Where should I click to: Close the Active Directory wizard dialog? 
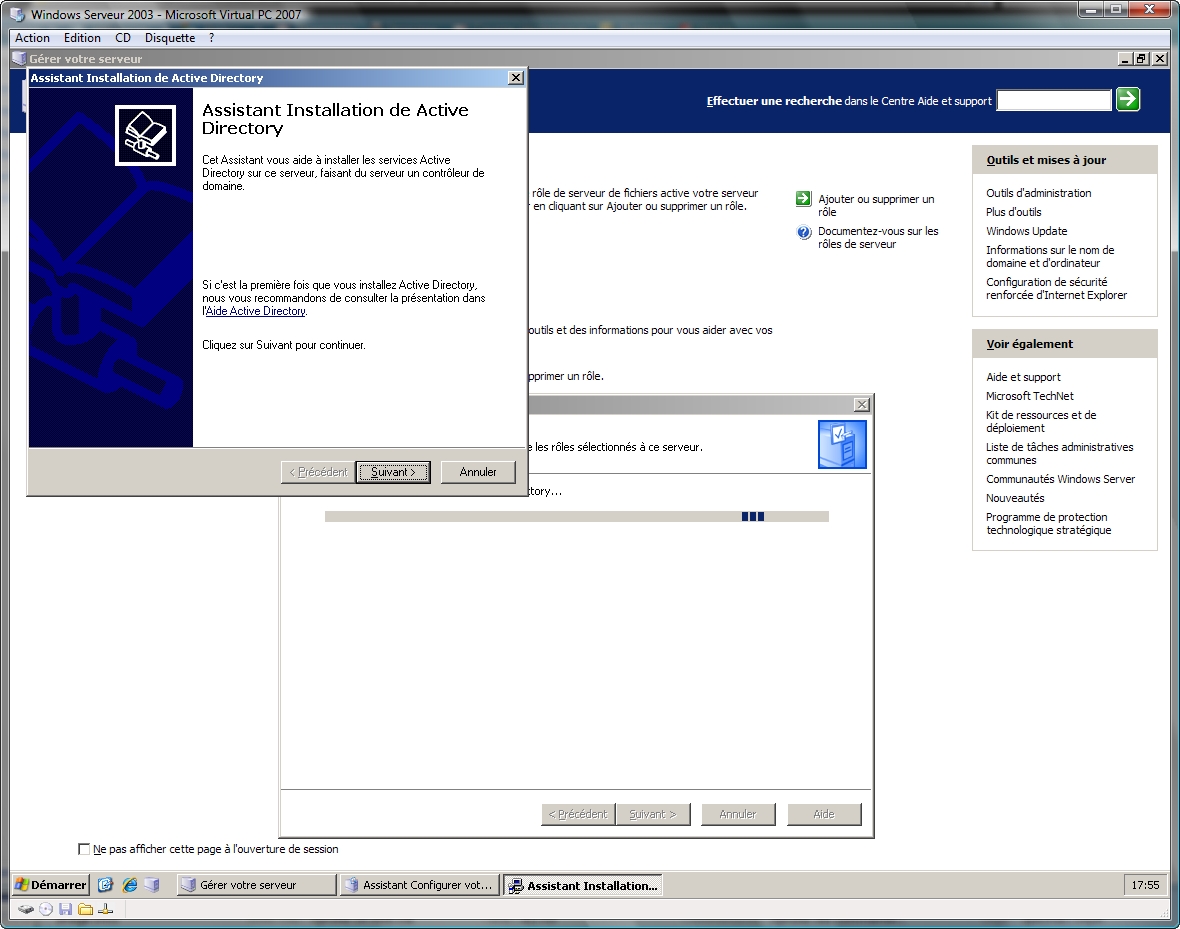point(515,78)
